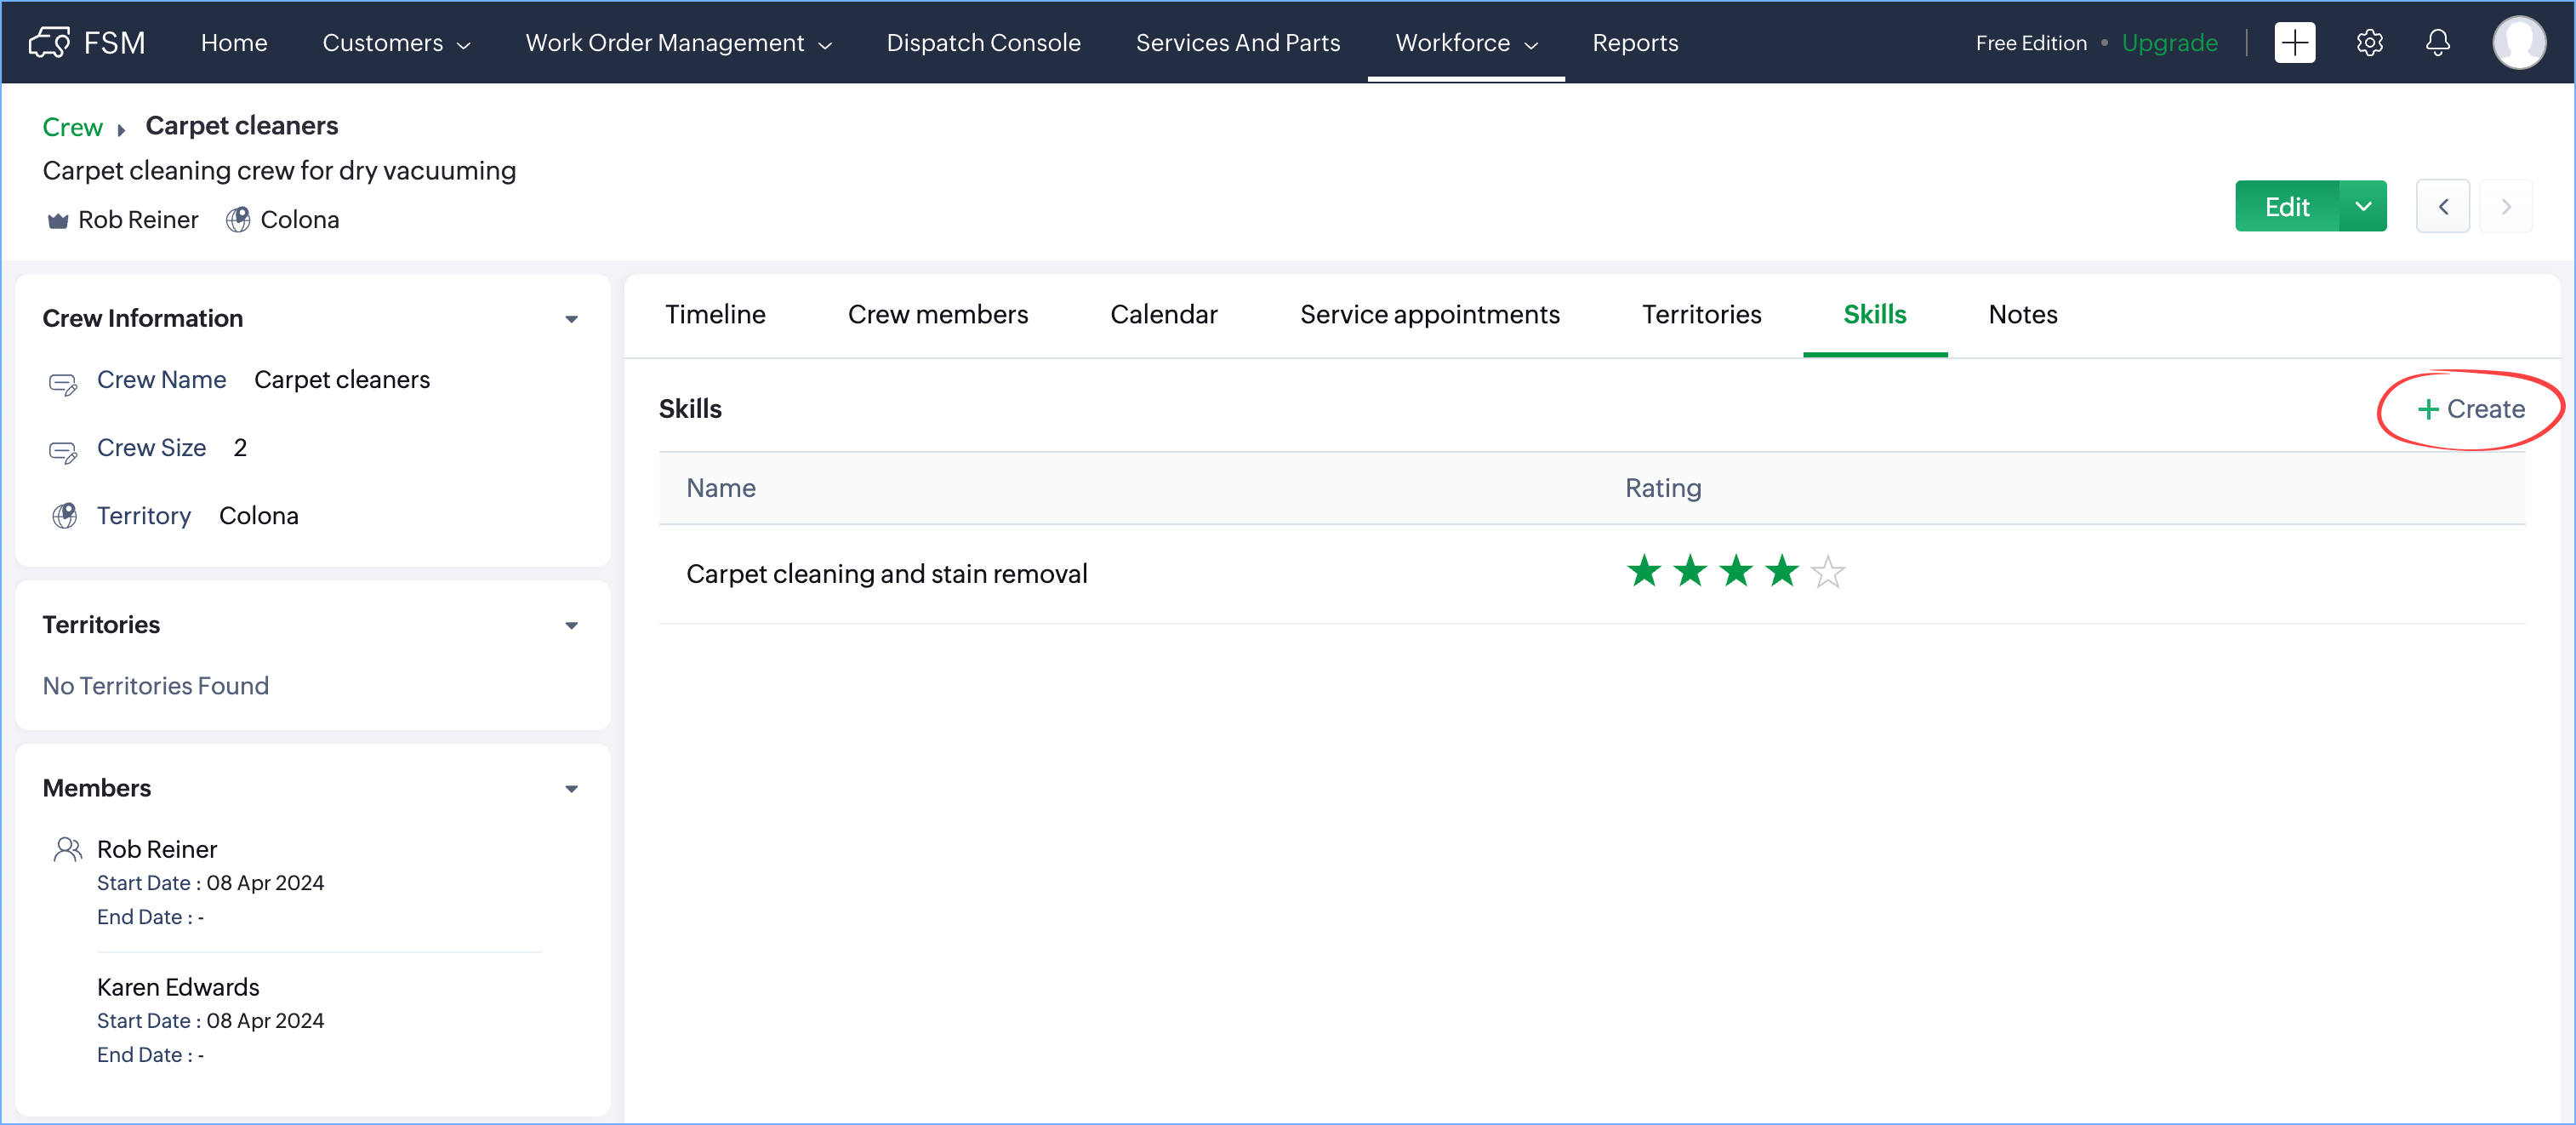The height and width of the screenshot is (1125, 2576).
Task: Open the Edit button dropdown arrow
Action: pos(2363,207)
